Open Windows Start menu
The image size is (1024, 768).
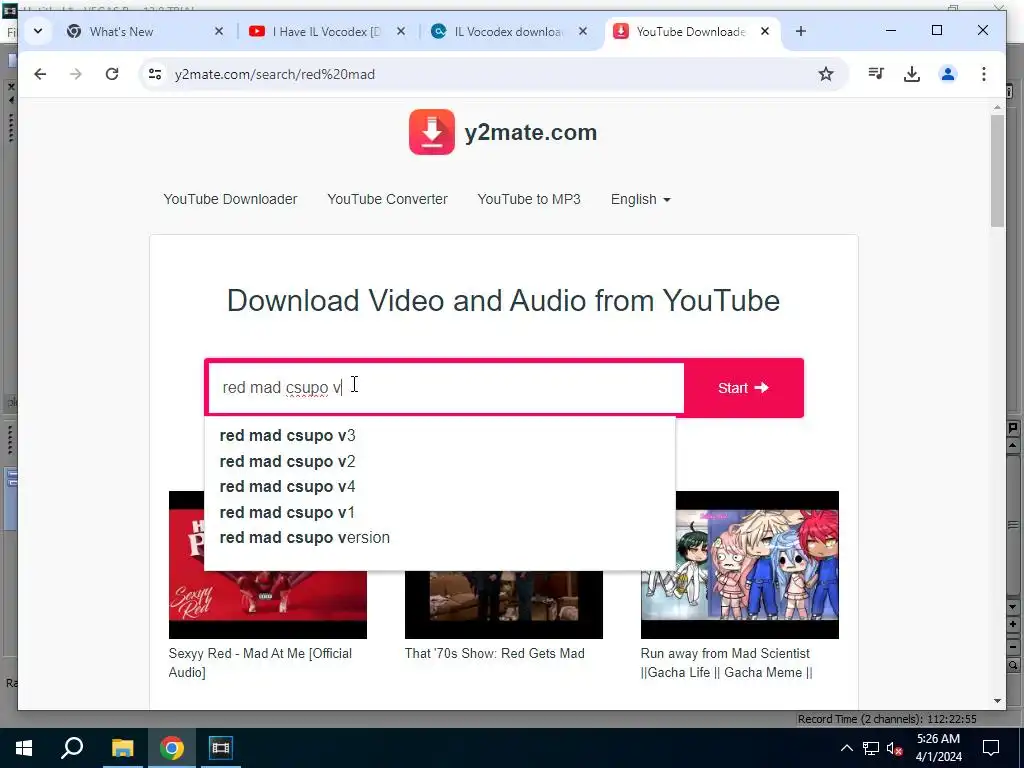24,748
